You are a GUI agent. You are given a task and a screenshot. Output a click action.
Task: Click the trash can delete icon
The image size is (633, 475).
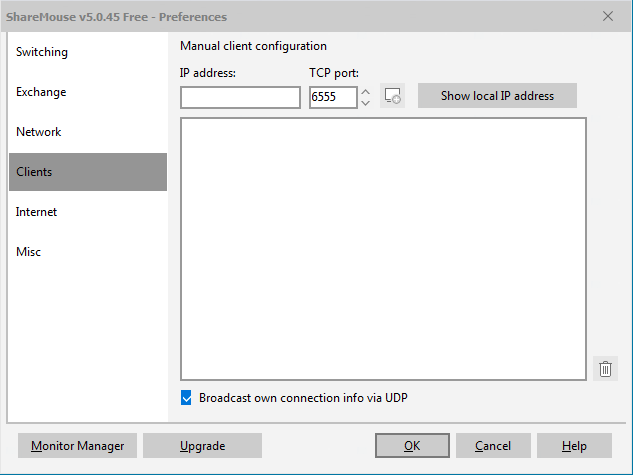(605, 368)
